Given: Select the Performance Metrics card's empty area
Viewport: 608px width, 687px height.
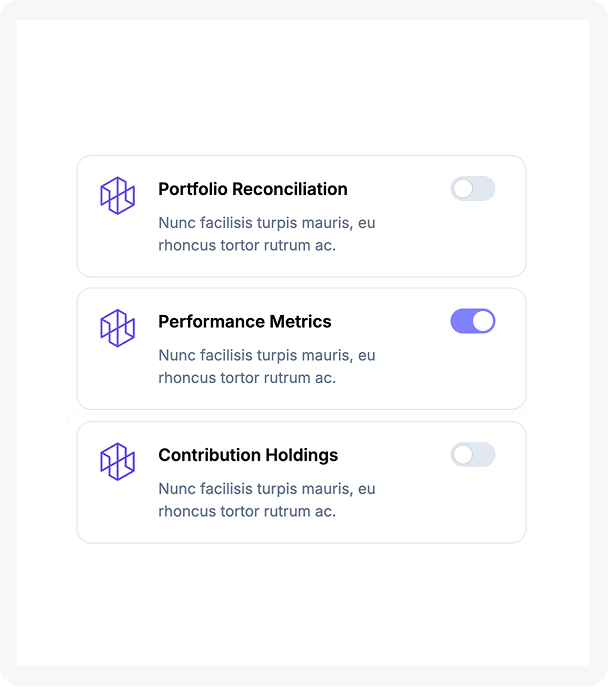Looking at the screenshot, I should pyautogui.click(x=450, y=378).
